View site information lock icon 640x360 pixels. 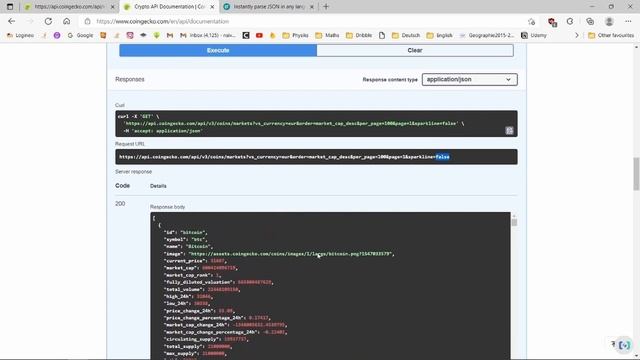pyautogui.click(x=87, y=21)
